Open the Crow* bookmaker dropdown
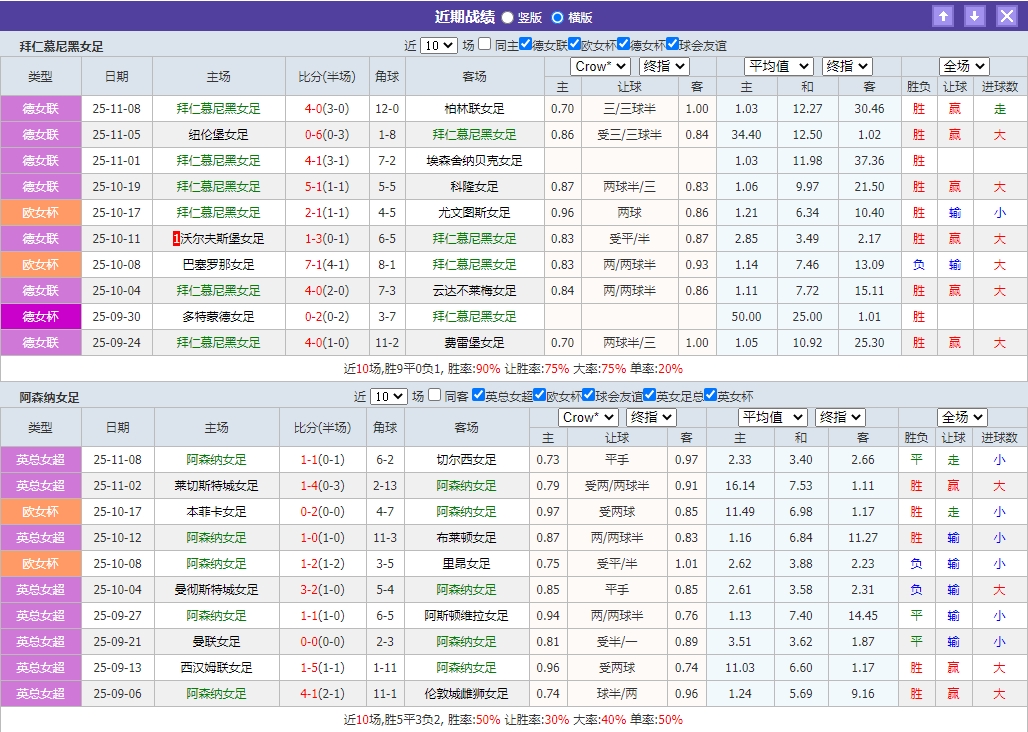 pyautogui.click(x=599, y=66)
